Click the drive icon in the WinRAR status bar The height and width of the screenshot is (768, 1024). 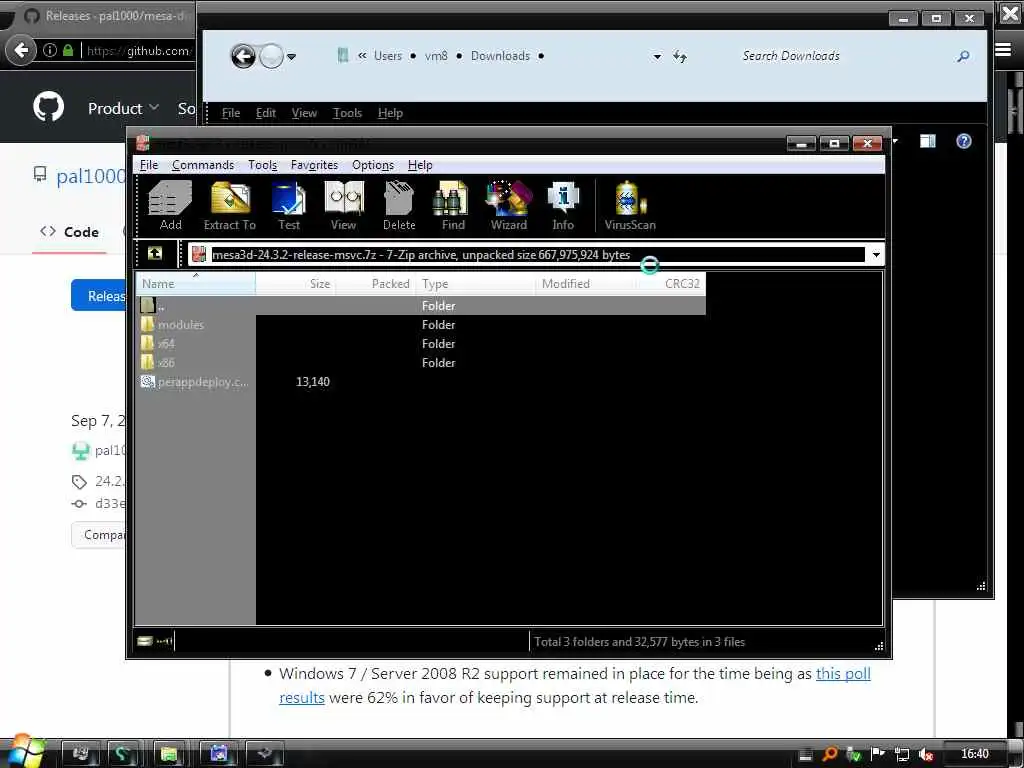click(x=144, y=641)
